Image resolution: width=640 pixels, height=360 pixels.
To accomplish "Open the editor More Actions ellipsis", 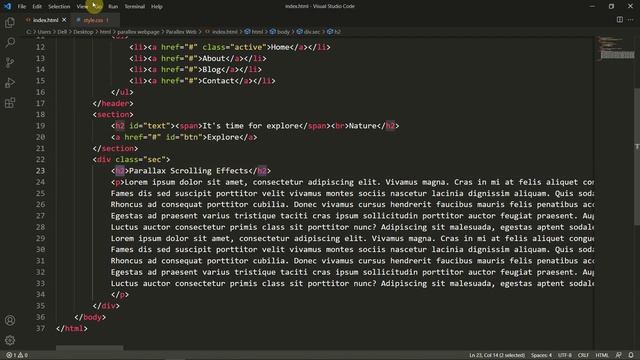I will pyautogui.click(x=631, y=20).
